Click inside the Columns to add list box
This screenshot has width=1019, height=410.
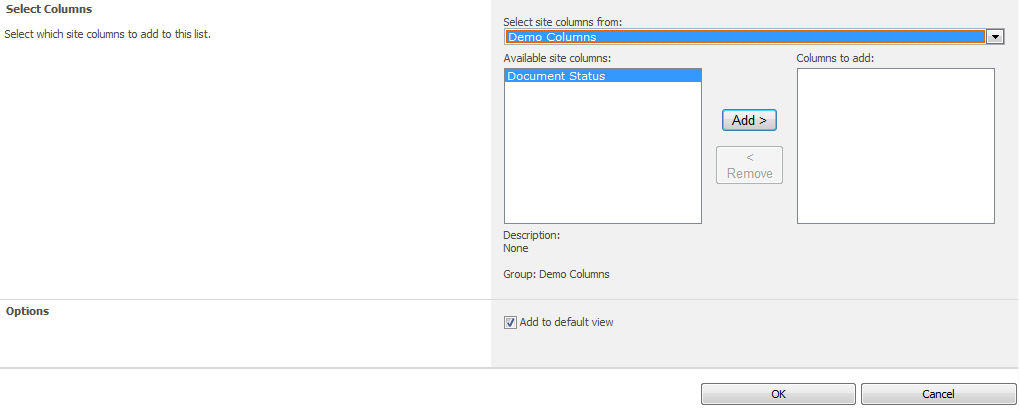click(x=895, y=145)
